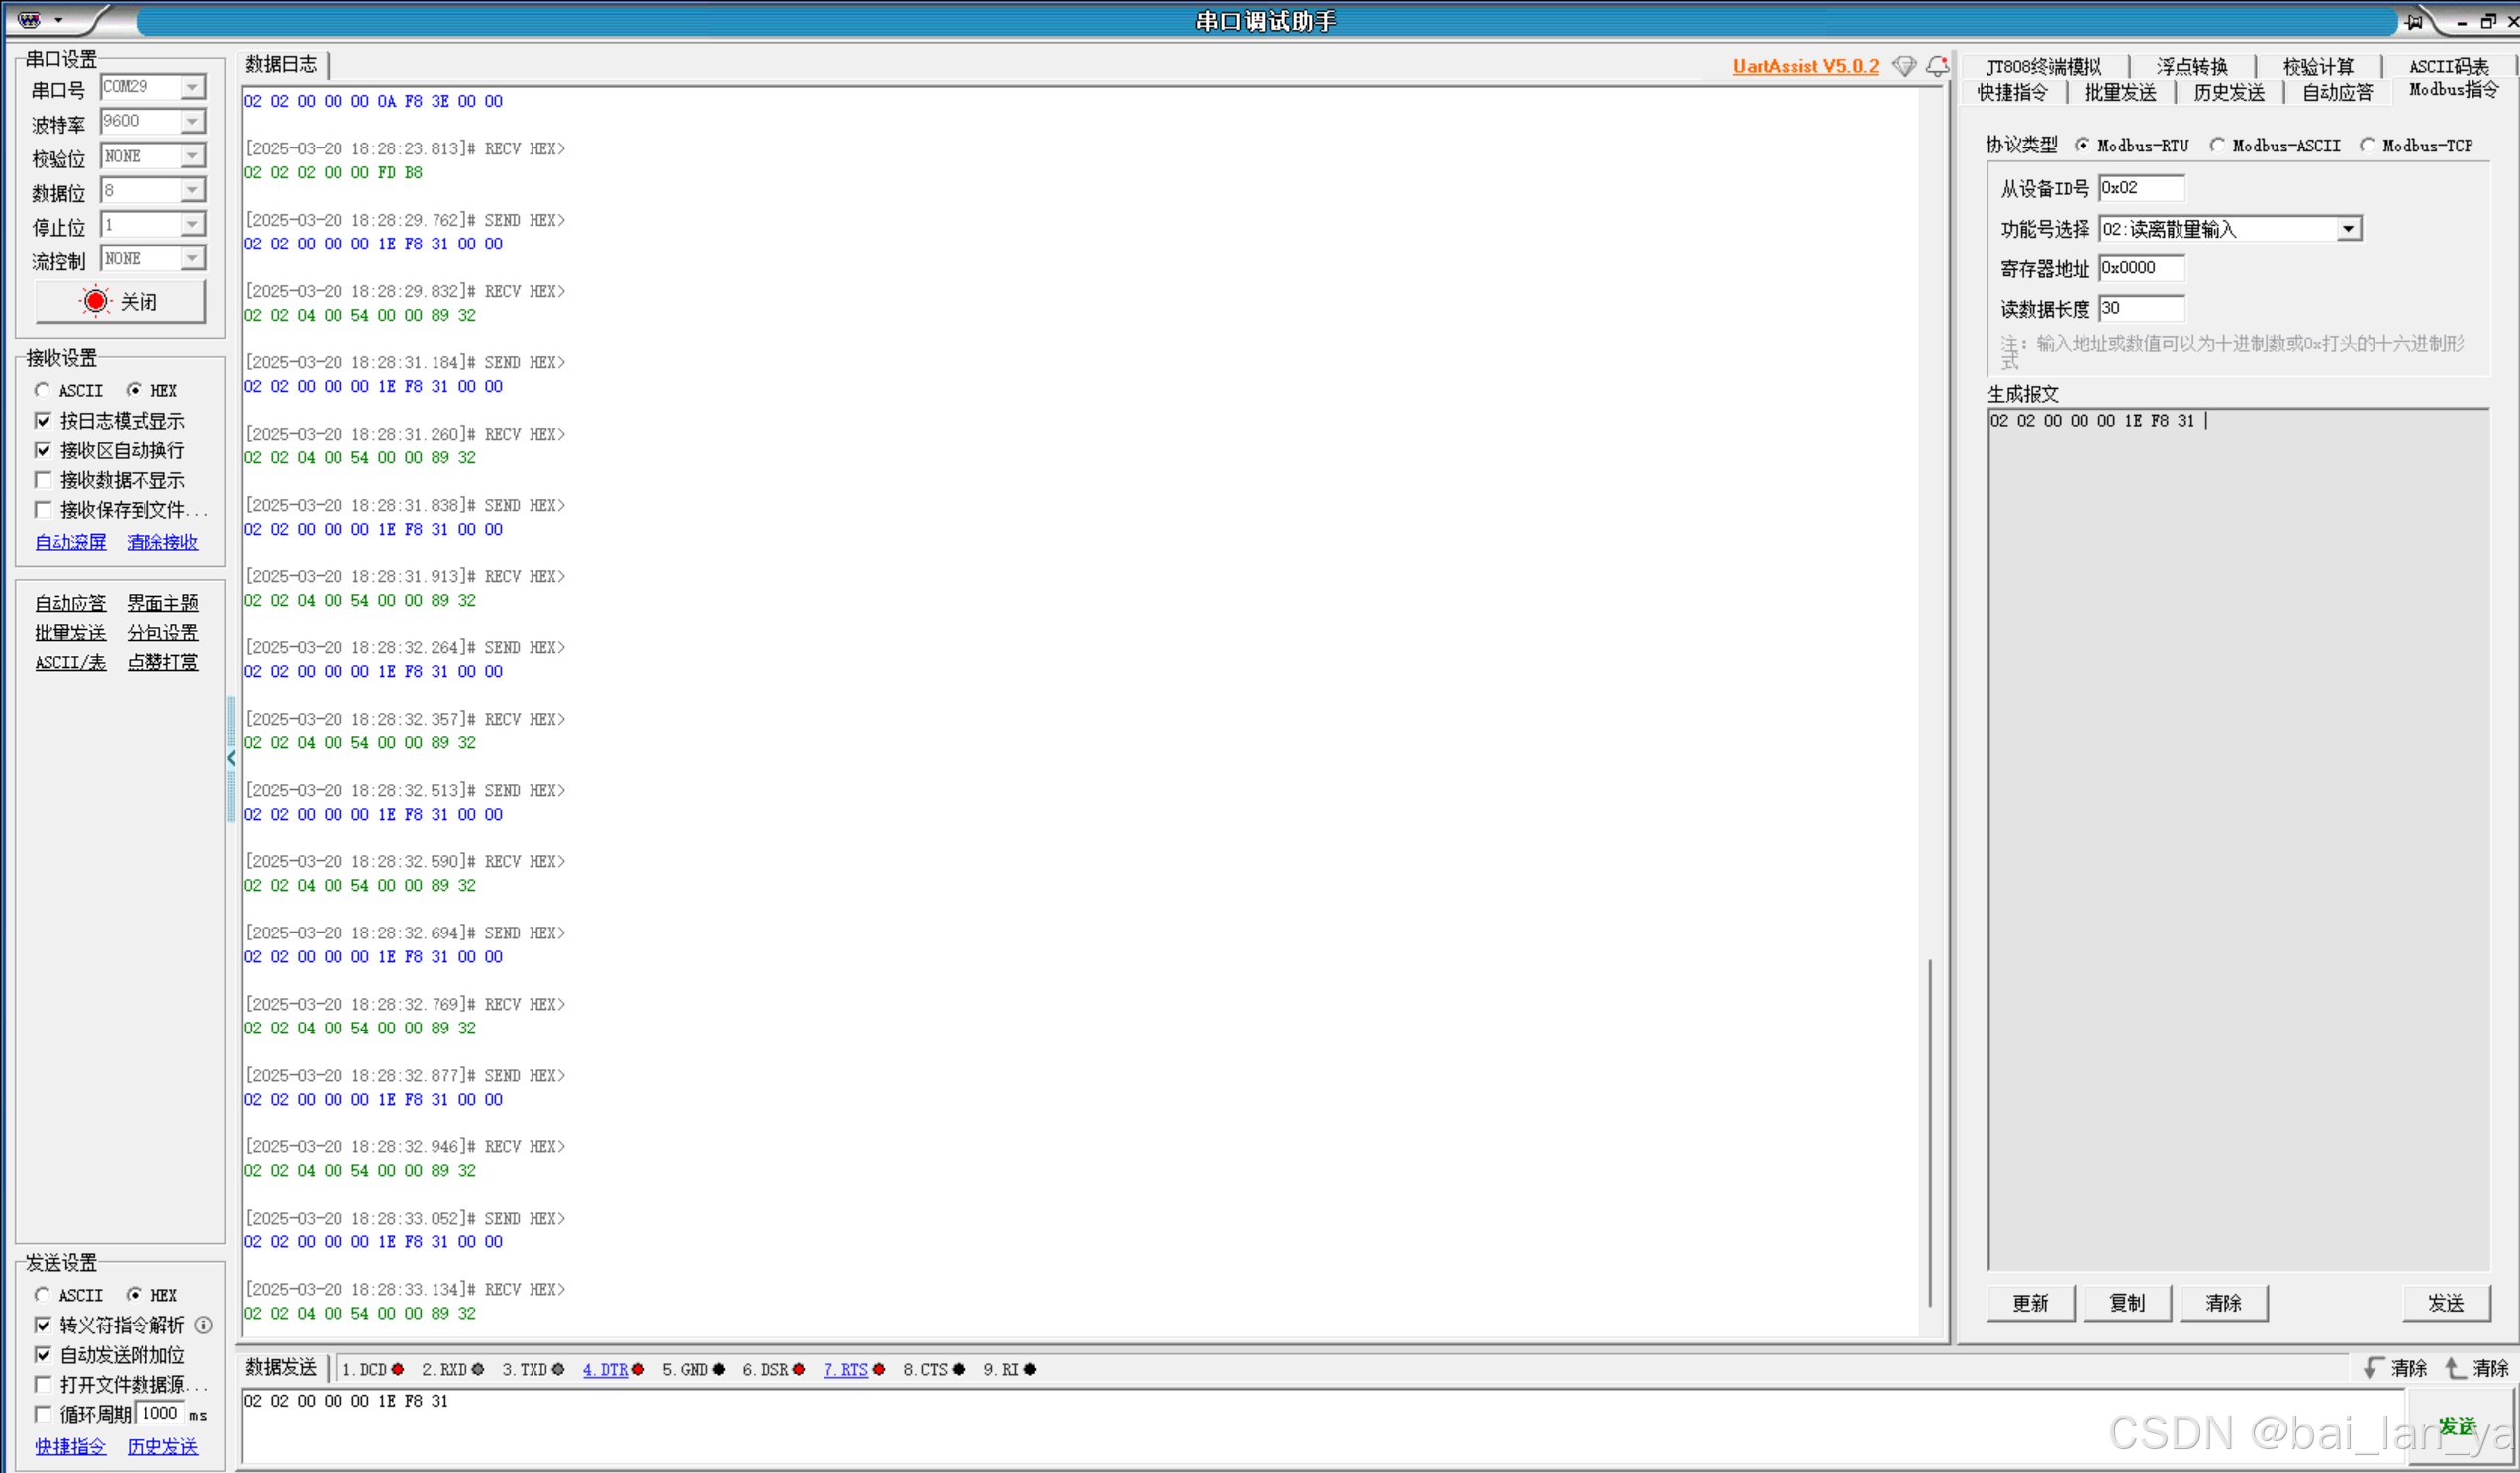Open the notification bell icon

pos(1937,67)
